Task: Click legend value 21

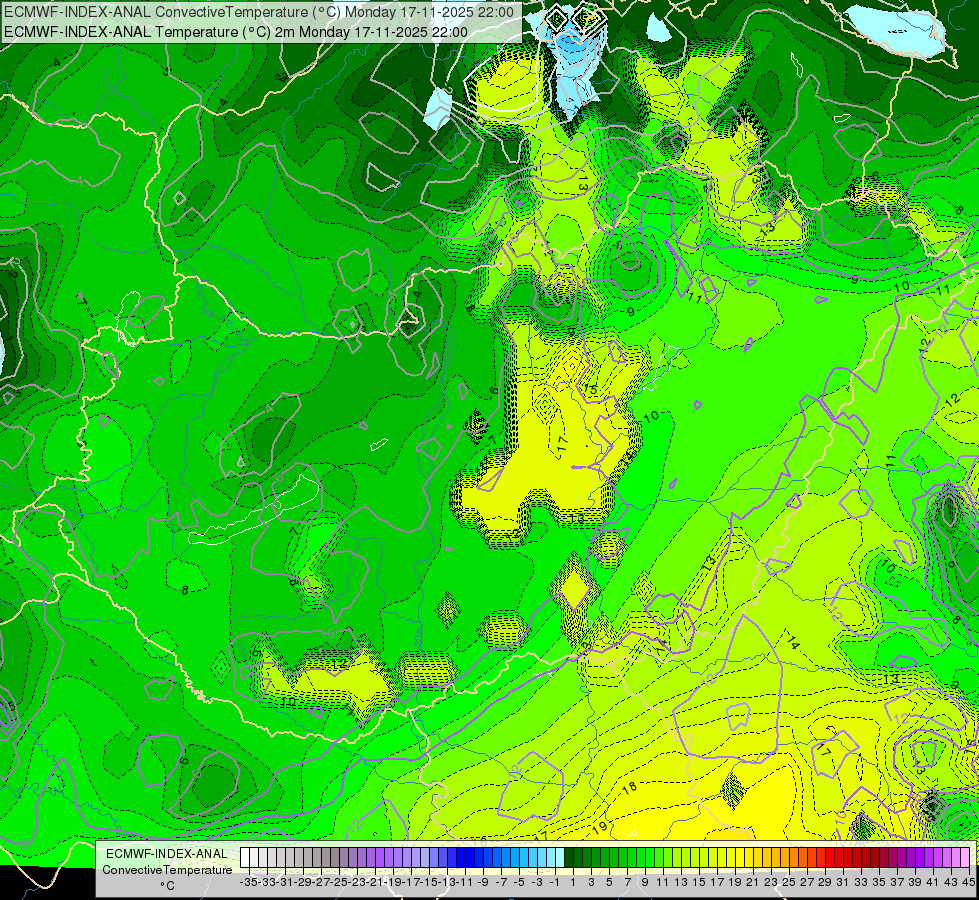Action: point(753,883)
